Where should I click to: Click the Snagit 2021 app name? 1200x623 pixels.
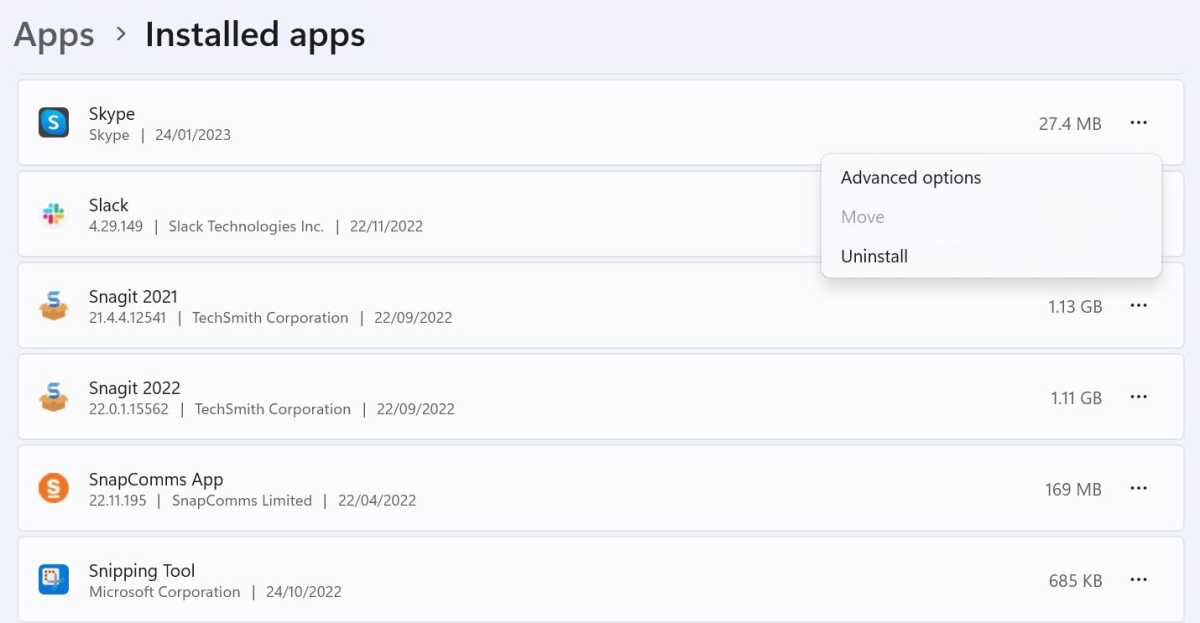point(133,296)
